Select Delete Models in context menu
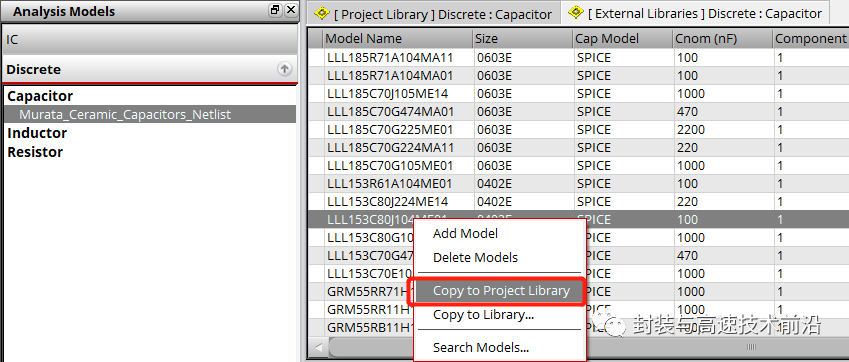849x362 pixels. coord(475,258)
